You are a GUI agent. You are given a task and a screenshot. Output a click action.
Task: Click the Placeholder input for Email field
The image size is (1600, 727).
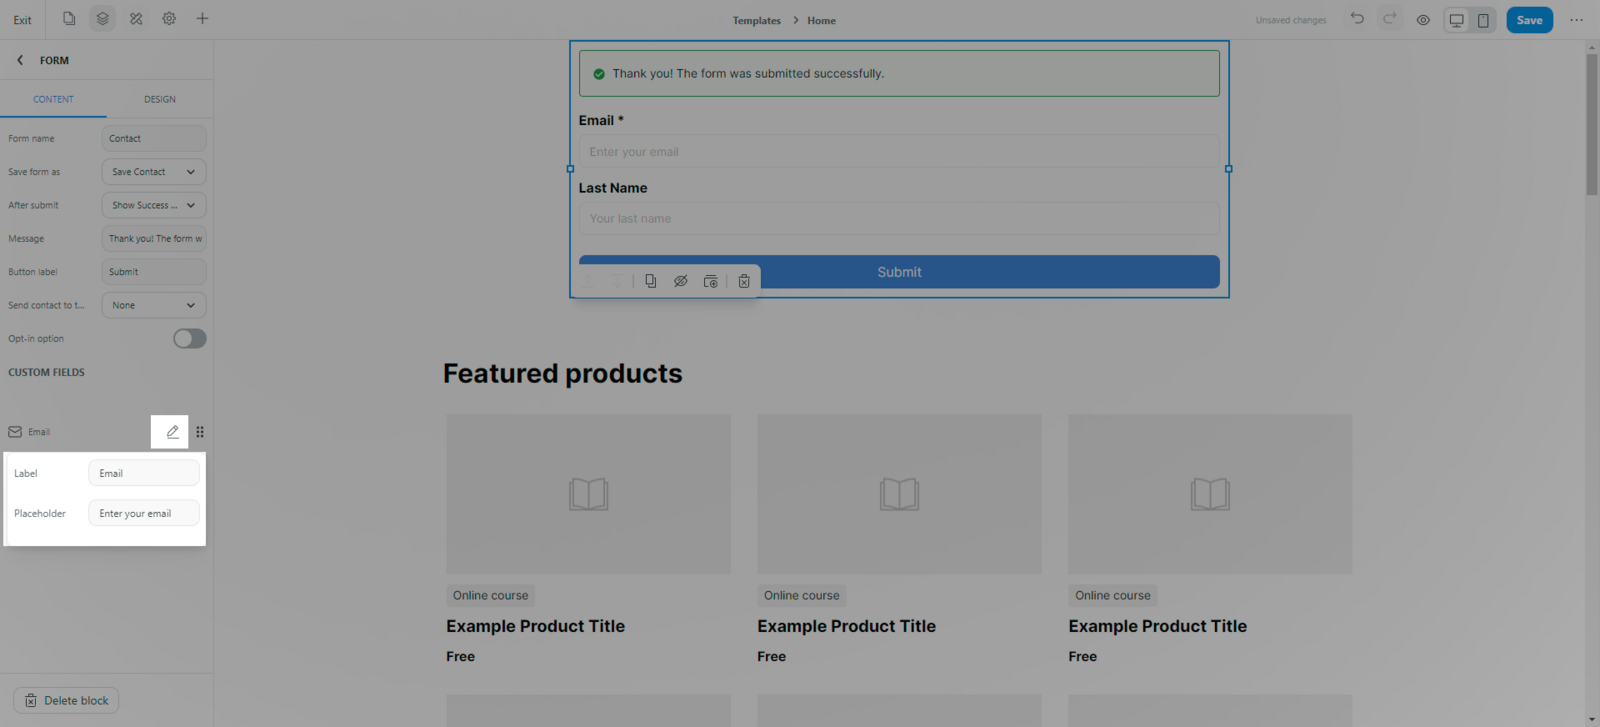tap(144, 513)
